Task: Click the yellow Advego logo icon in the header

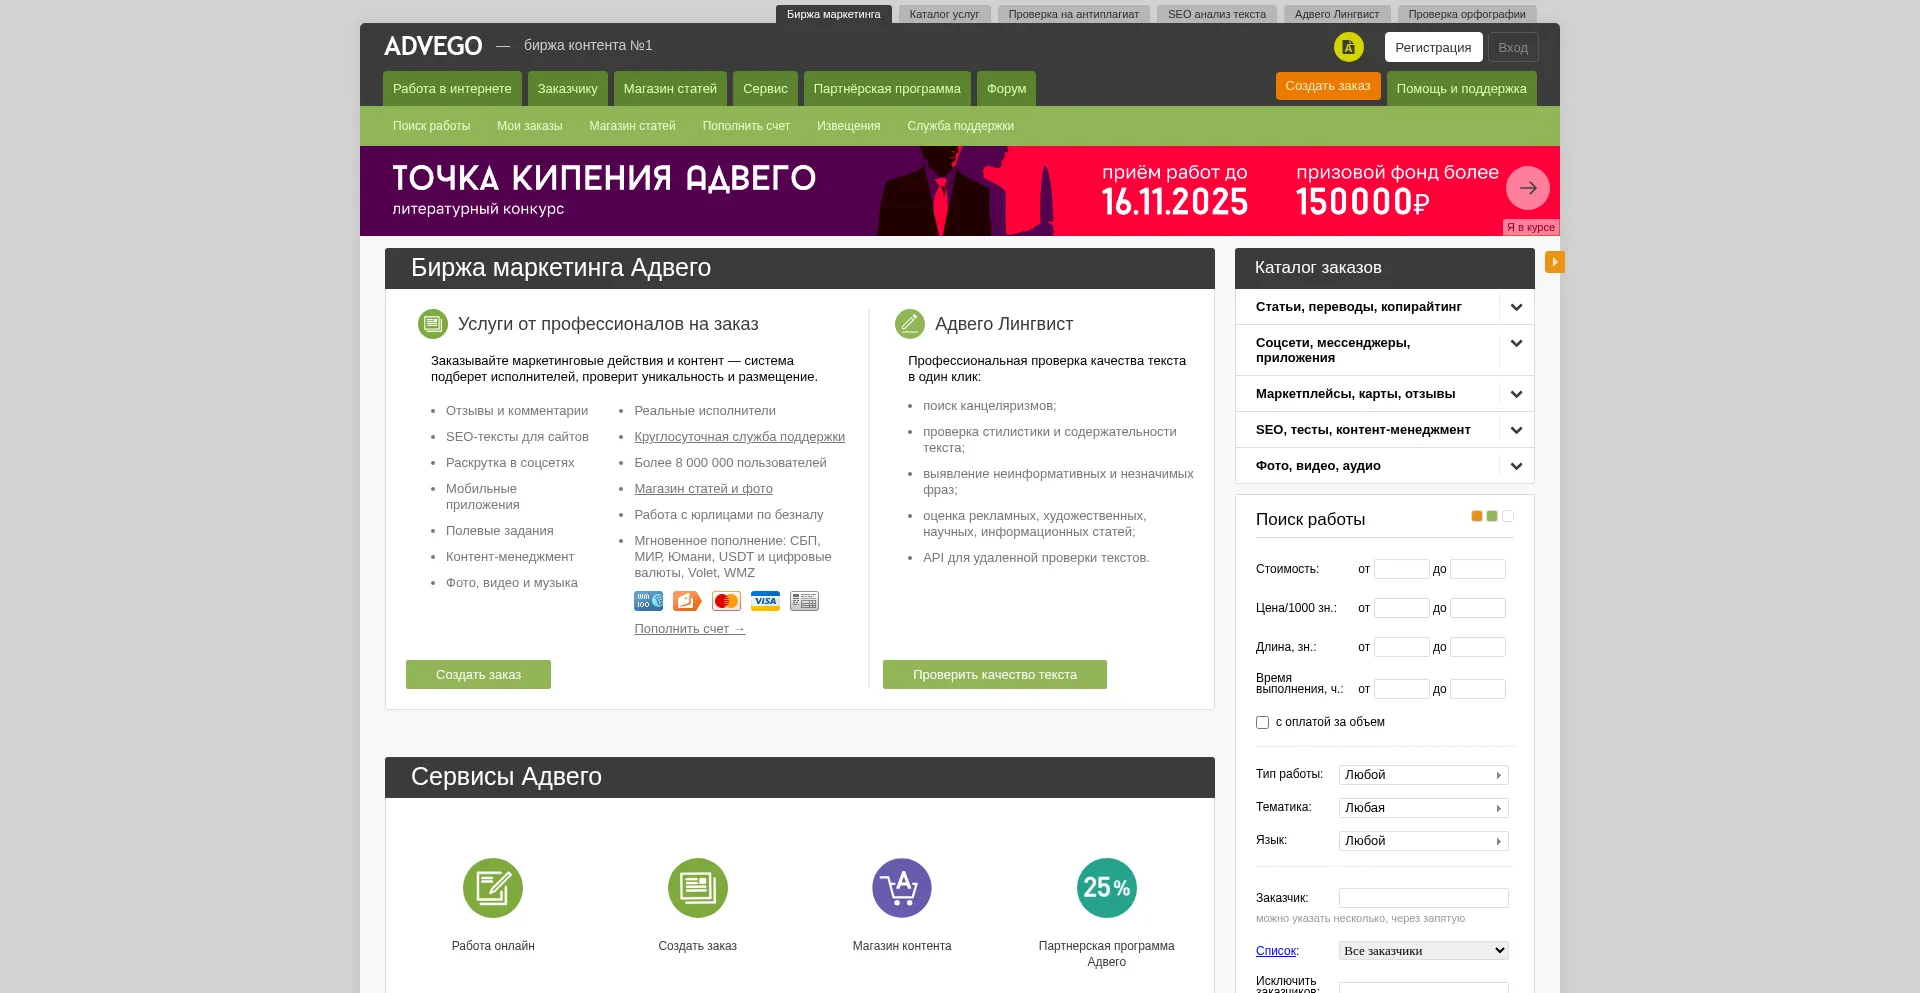Action: [x=1348, y=47]
